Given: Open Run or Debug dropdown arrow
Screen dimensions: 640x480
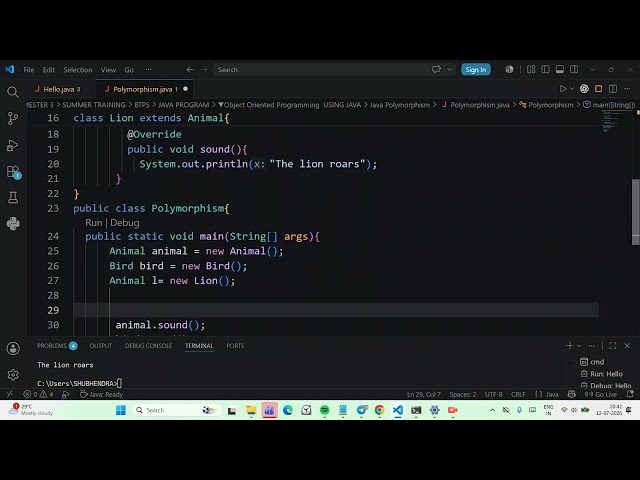Looking at the screenshot, I should pos(572,89).
